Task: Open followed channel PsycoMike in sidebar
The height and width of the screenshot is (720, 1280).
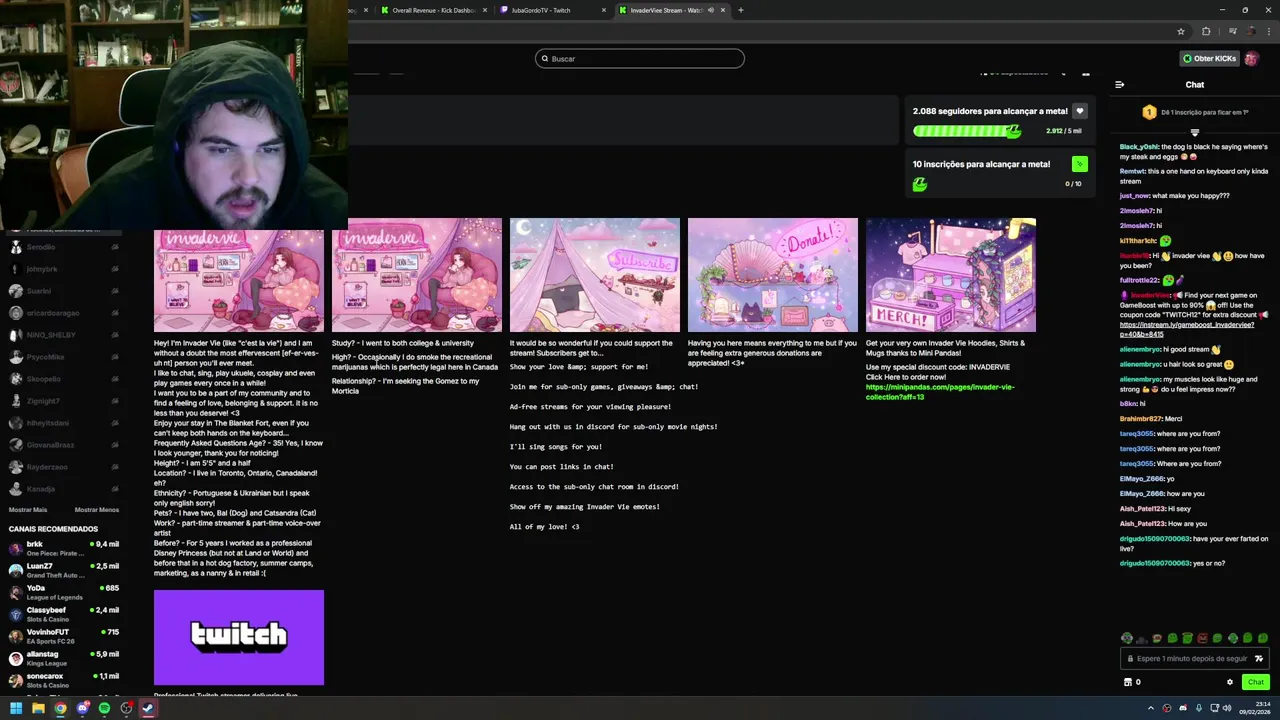Action: (x=64, y=357)
